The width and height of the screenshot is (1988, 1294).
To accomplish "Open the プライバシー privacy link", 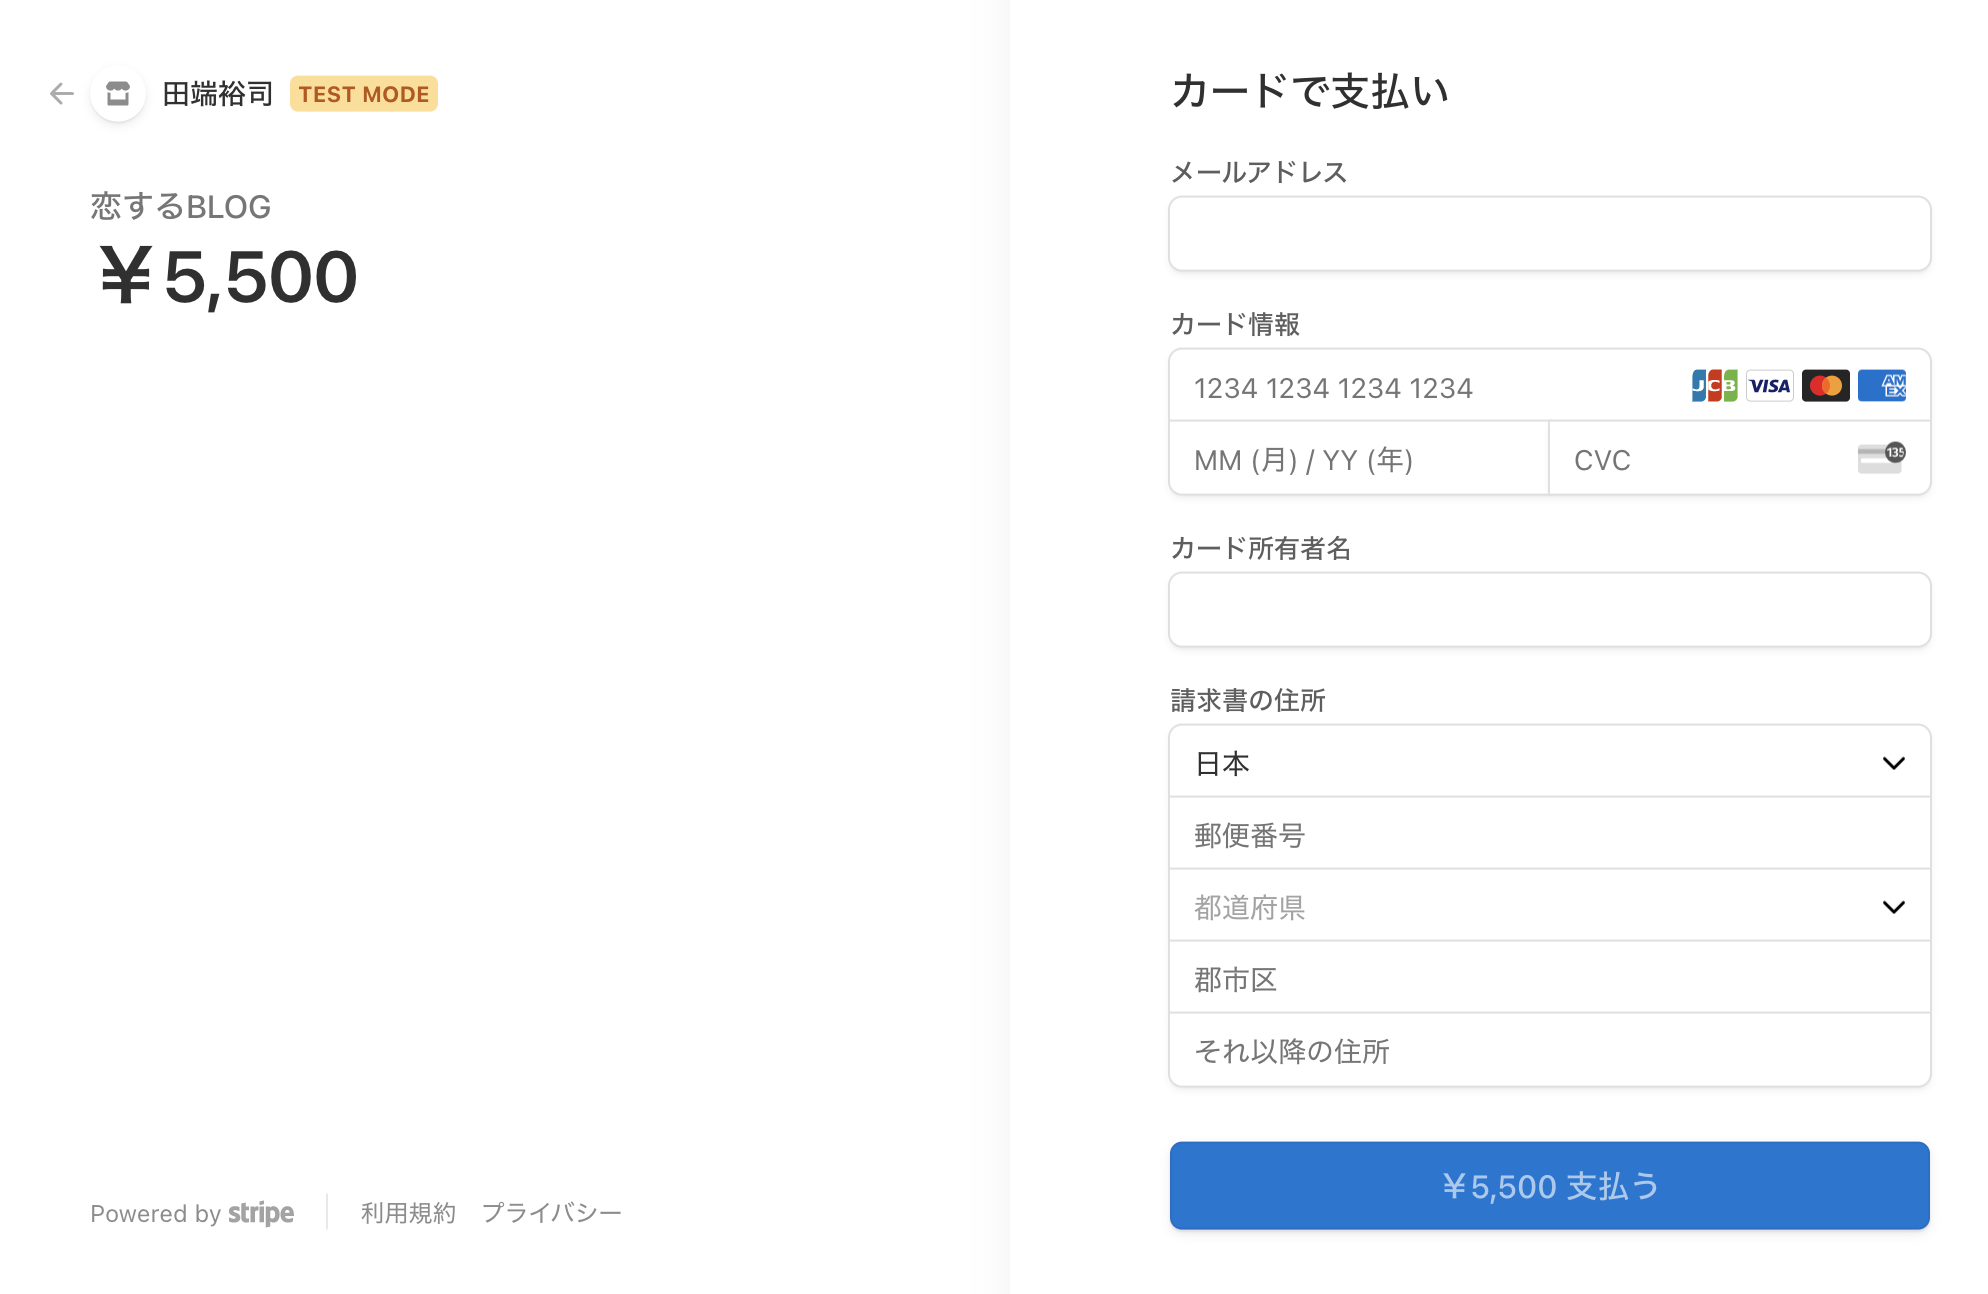I will coord(552,1213).
